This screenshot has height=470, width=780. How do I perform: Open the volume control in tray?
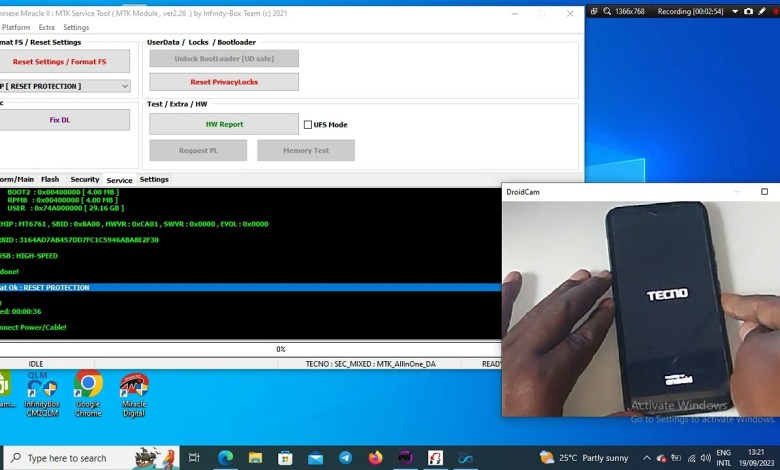[705, 458]
